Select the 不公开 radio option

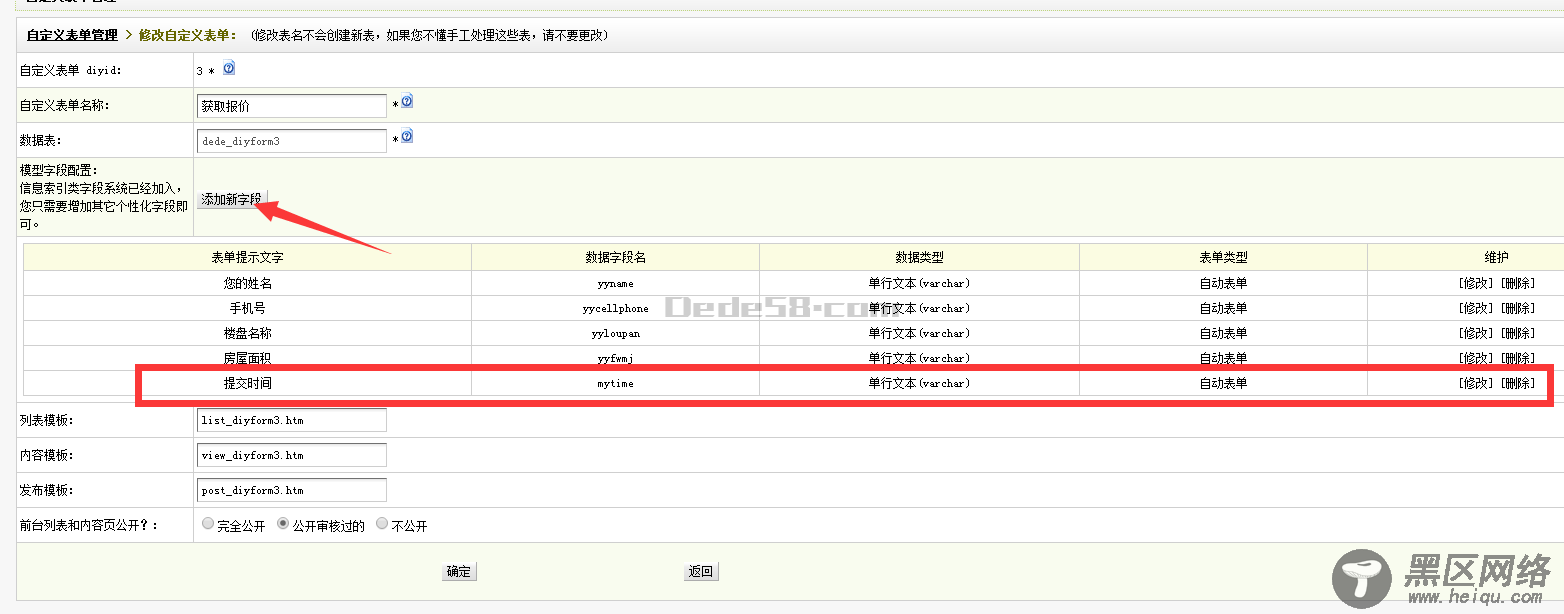tap(382, 523)
